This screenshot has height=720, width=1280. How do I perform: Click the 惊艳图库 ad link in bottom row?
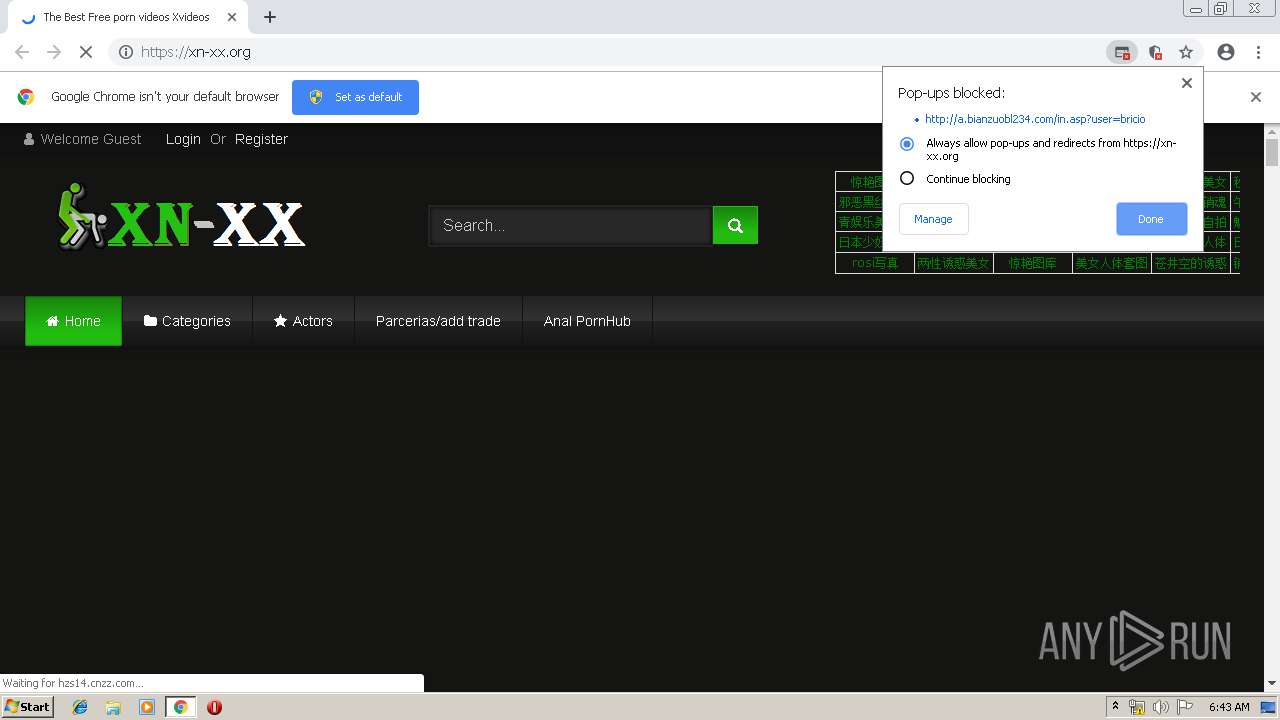click(1033, 263)
